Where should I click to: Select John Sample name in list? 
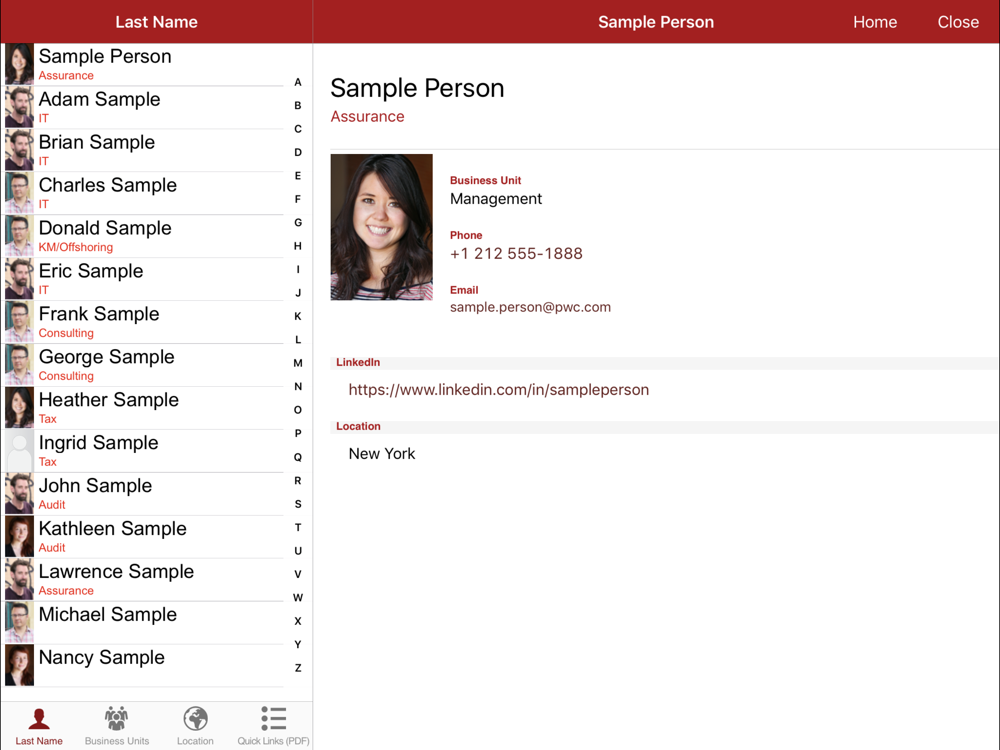tap(96, 486)
